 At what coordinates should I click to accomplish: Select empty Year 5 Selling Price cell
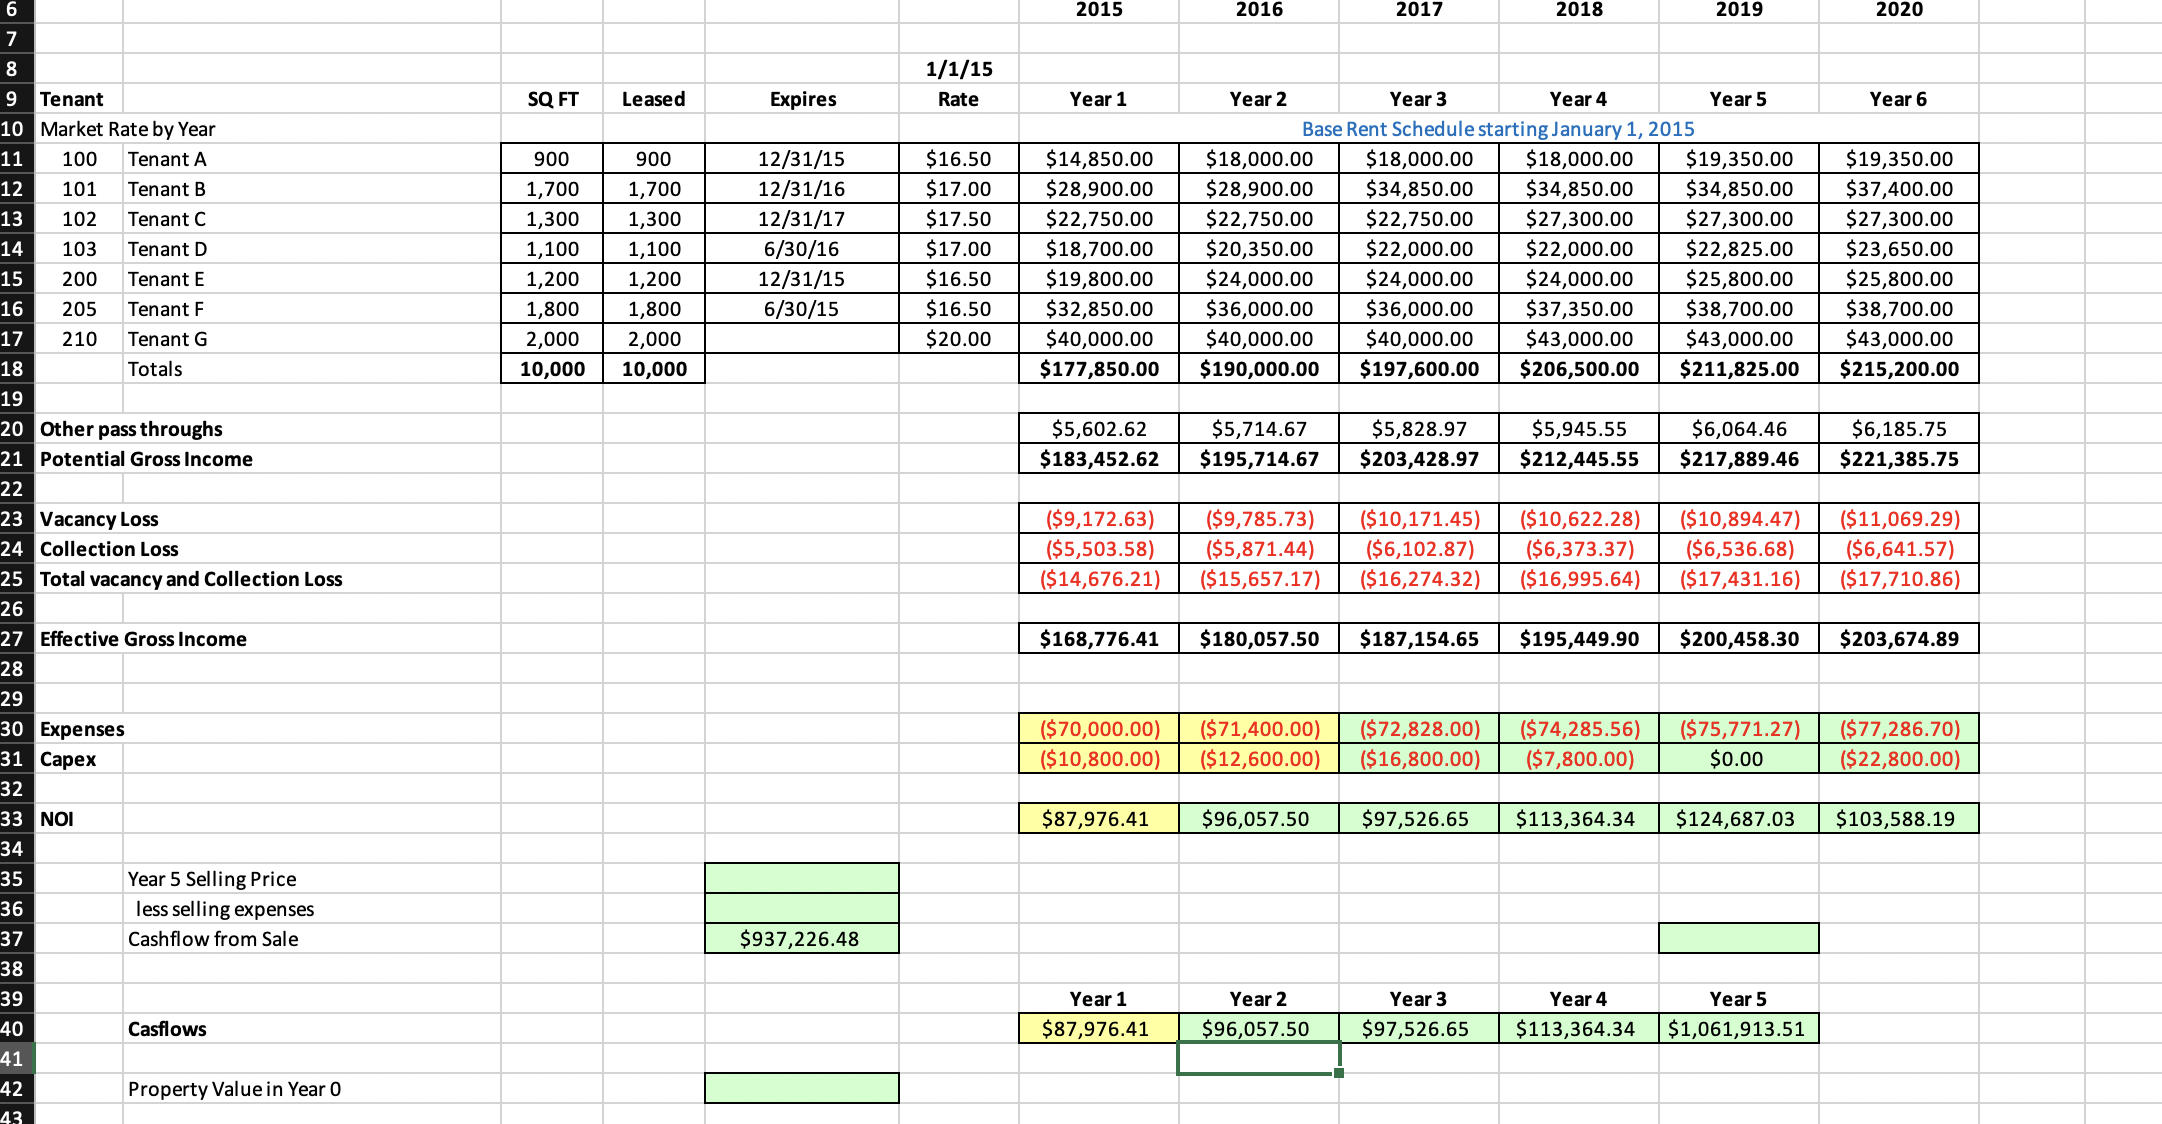point(801,879)
